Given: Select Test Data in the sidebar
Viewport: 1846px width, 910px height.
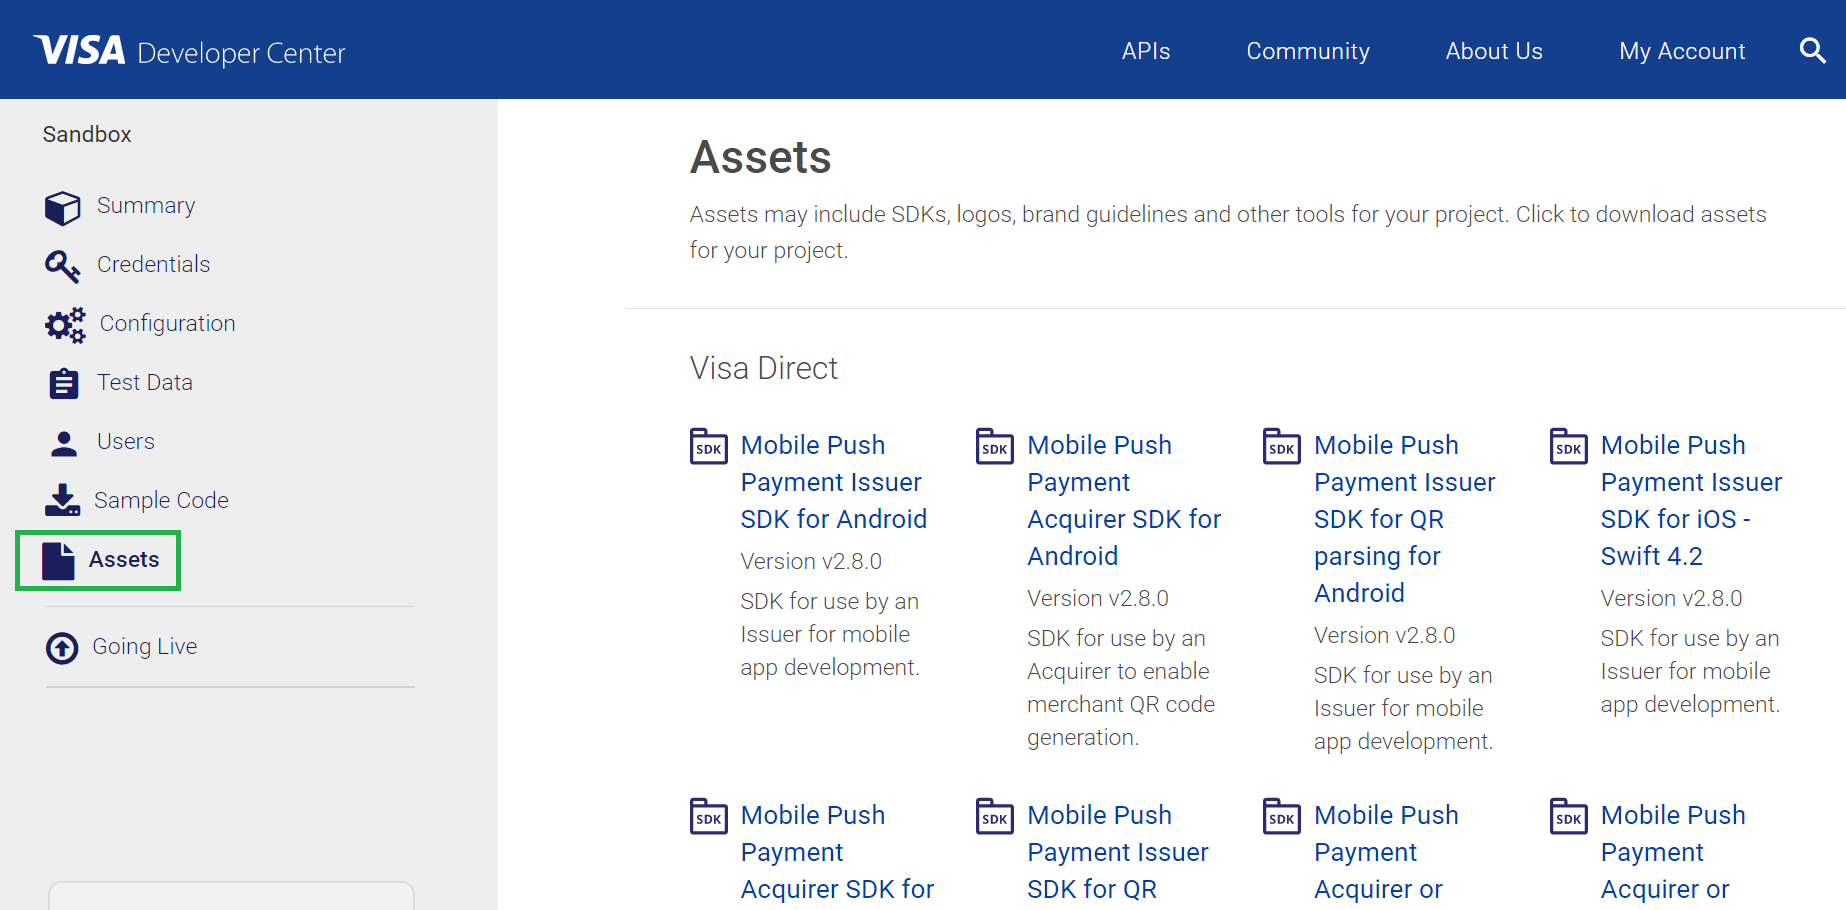Looking at the screenshot, I should pos(145,382).
